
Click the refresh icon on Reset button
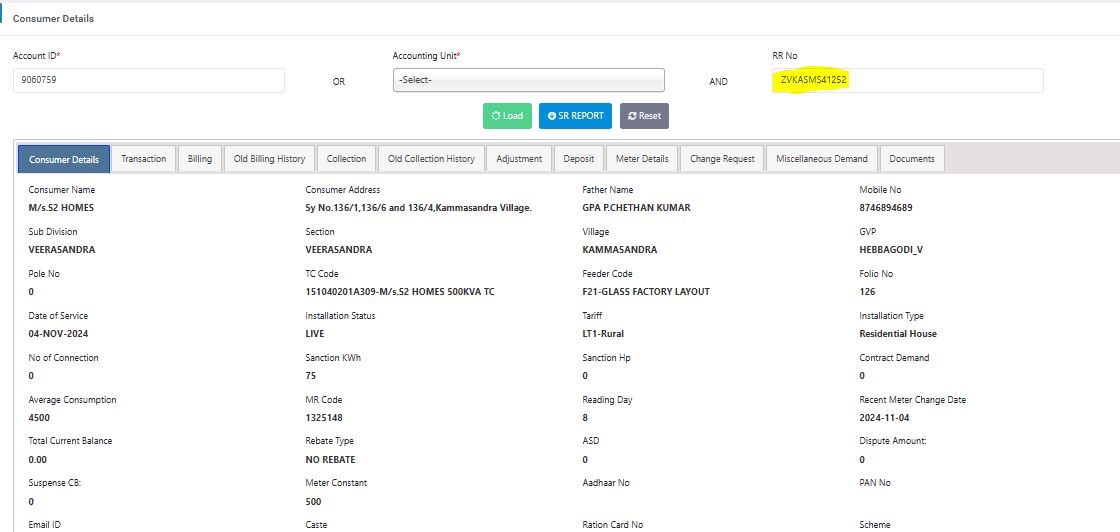click(x=632, y=116)
